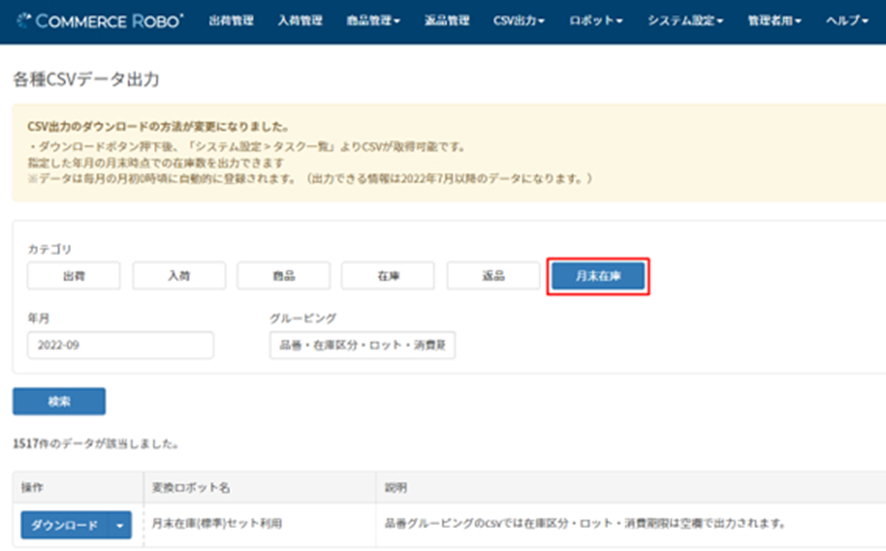Select the 入荷 category button
Viewport: 886px width, 551px height.
[x=179, y=276]
